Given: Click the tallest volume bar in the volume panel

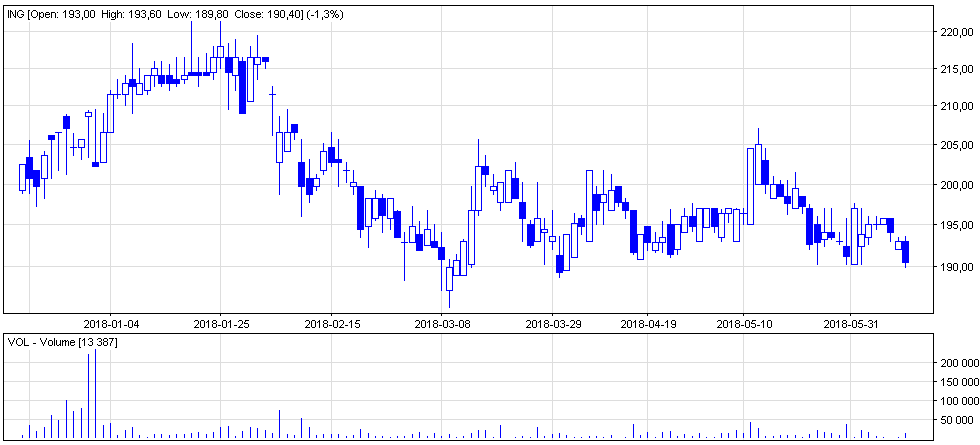Looking at the screenshot, I should coord(95,394).
